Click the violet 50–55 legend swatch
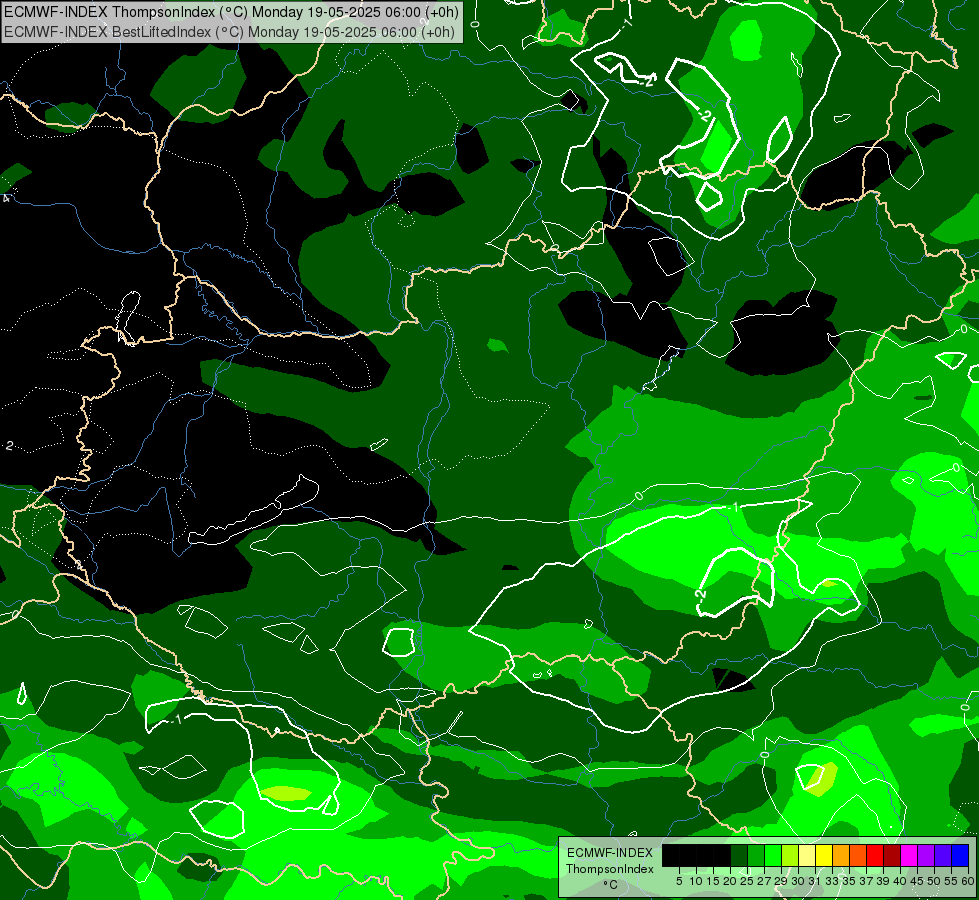The height and width of the screenshot is (900, 979). click(943, 855)
